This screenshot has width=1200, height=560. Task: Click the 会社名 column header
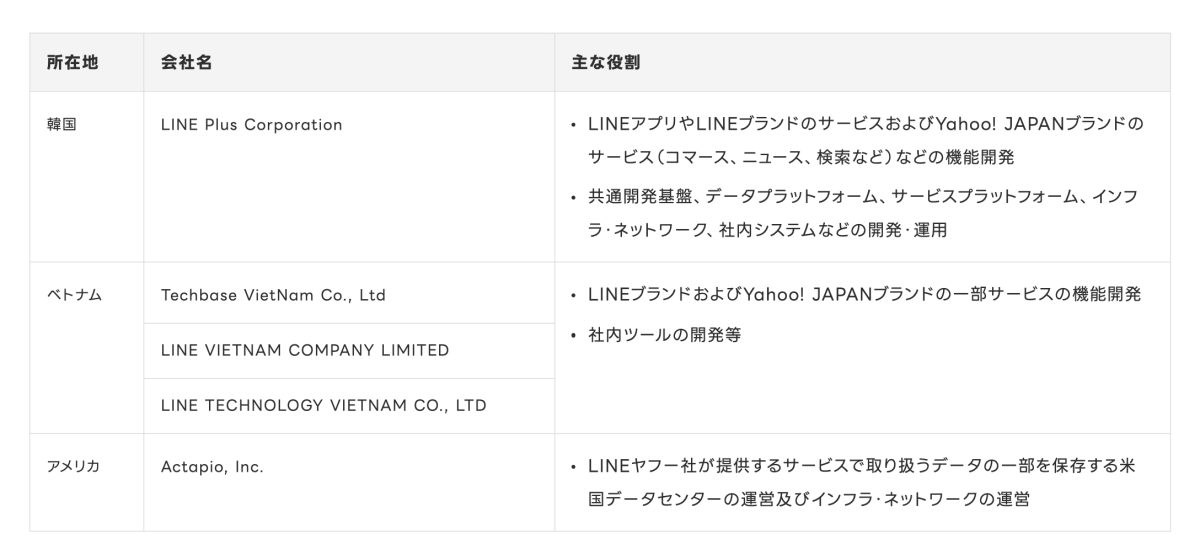[x=186, y=62]
